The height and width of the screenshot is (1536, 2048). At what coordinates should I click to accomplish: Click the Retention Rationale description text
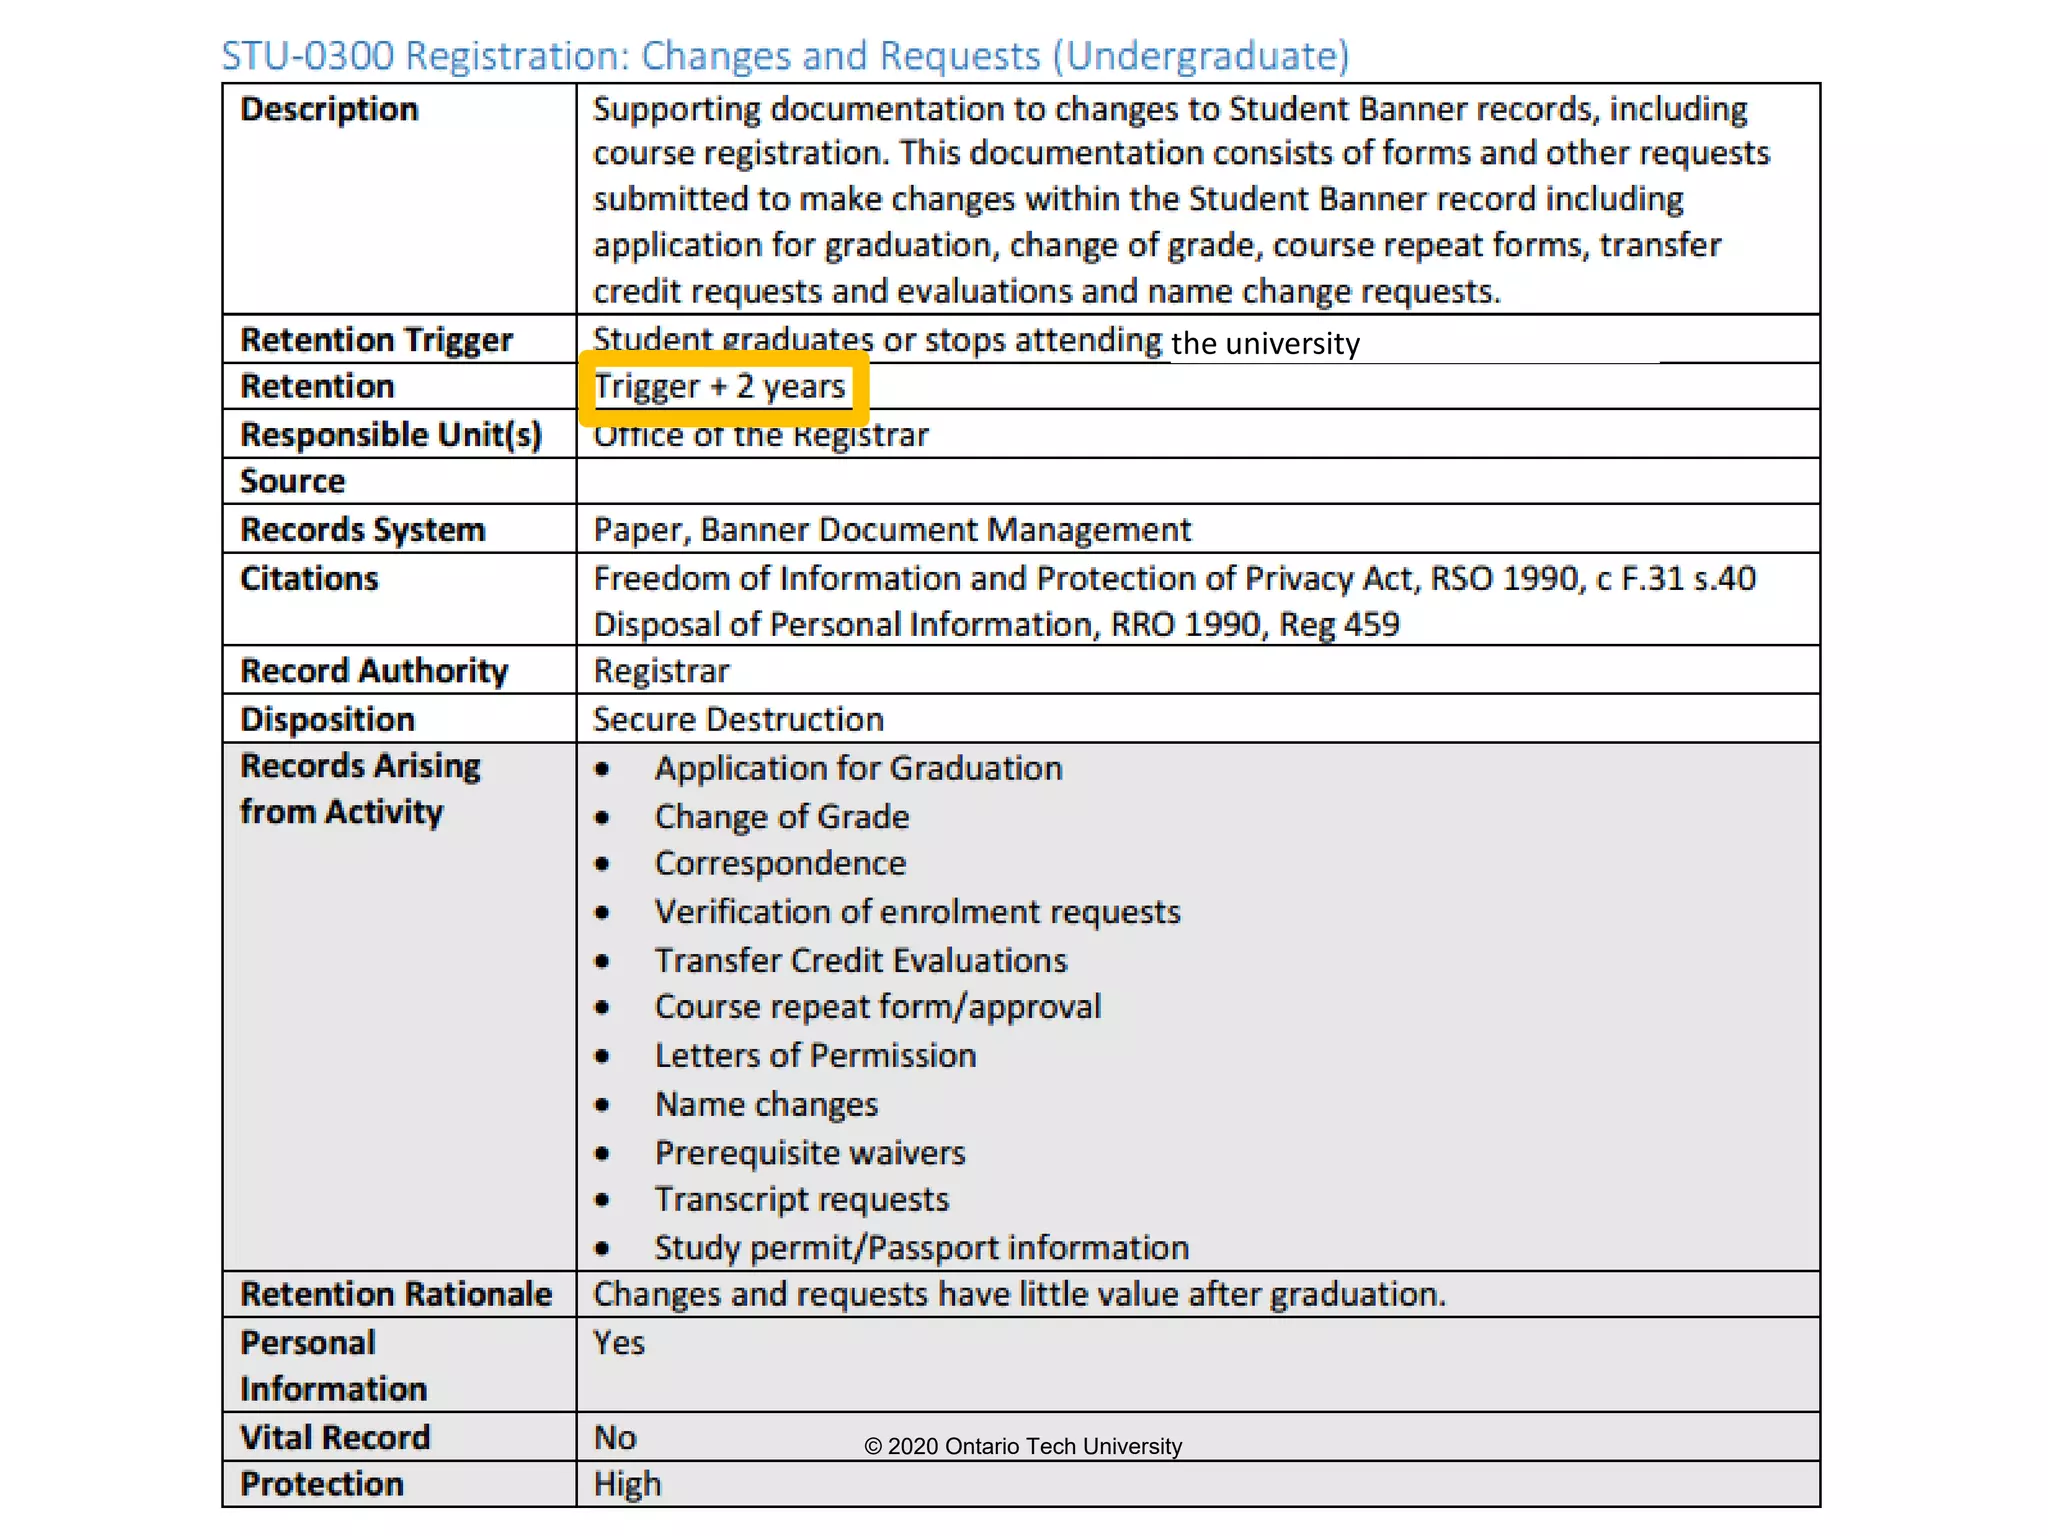1019,1295
